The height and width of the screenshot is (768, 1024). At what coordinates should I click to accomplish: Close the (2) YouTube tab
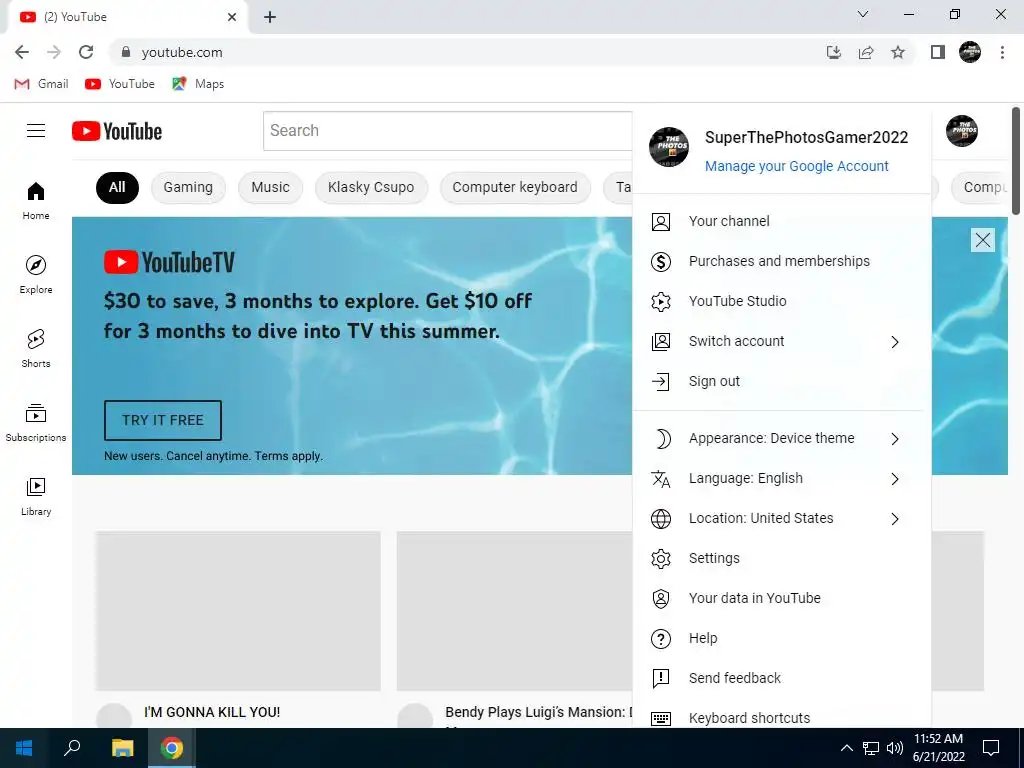coord(232,17)
